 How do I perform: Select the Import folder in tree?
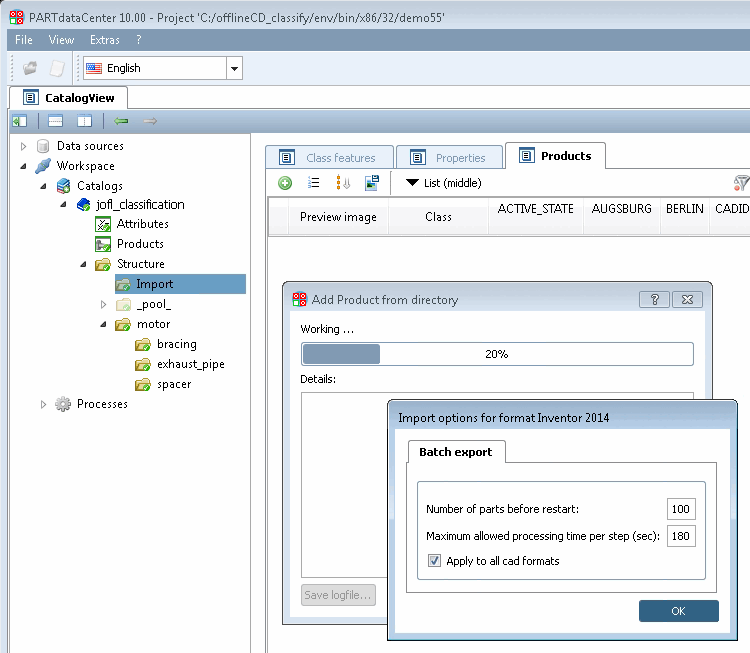pos(181,284)
